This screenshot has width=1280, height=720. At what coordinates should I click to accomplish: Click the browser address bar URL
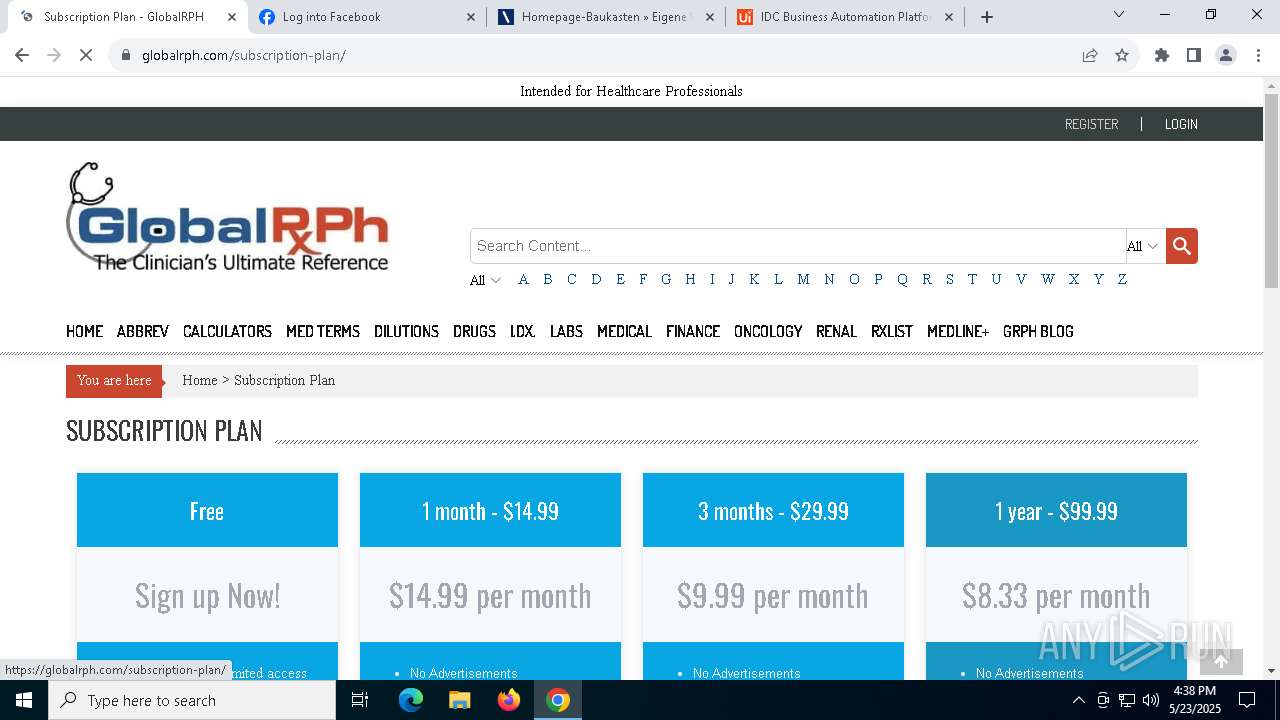pyautogui.click(x=244, y=55)
